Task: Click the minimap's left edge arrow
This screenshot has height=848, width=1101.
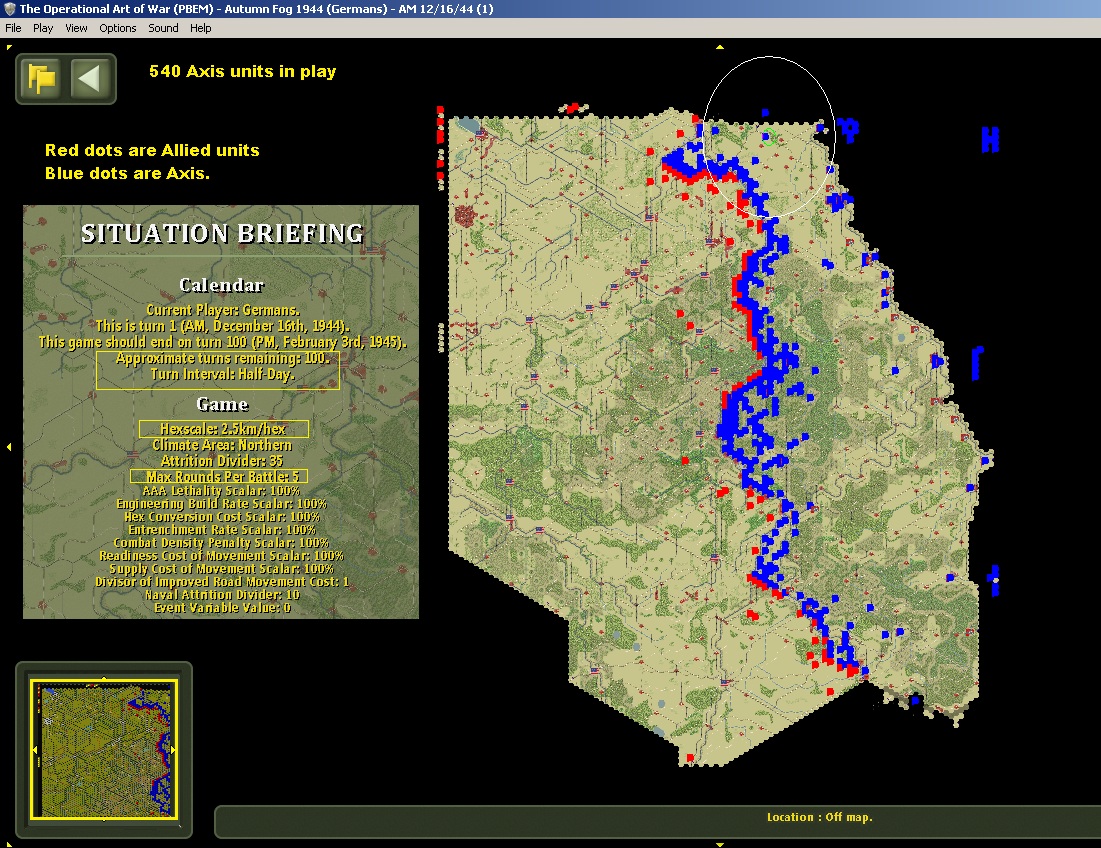Action: (x=34, y=750)
